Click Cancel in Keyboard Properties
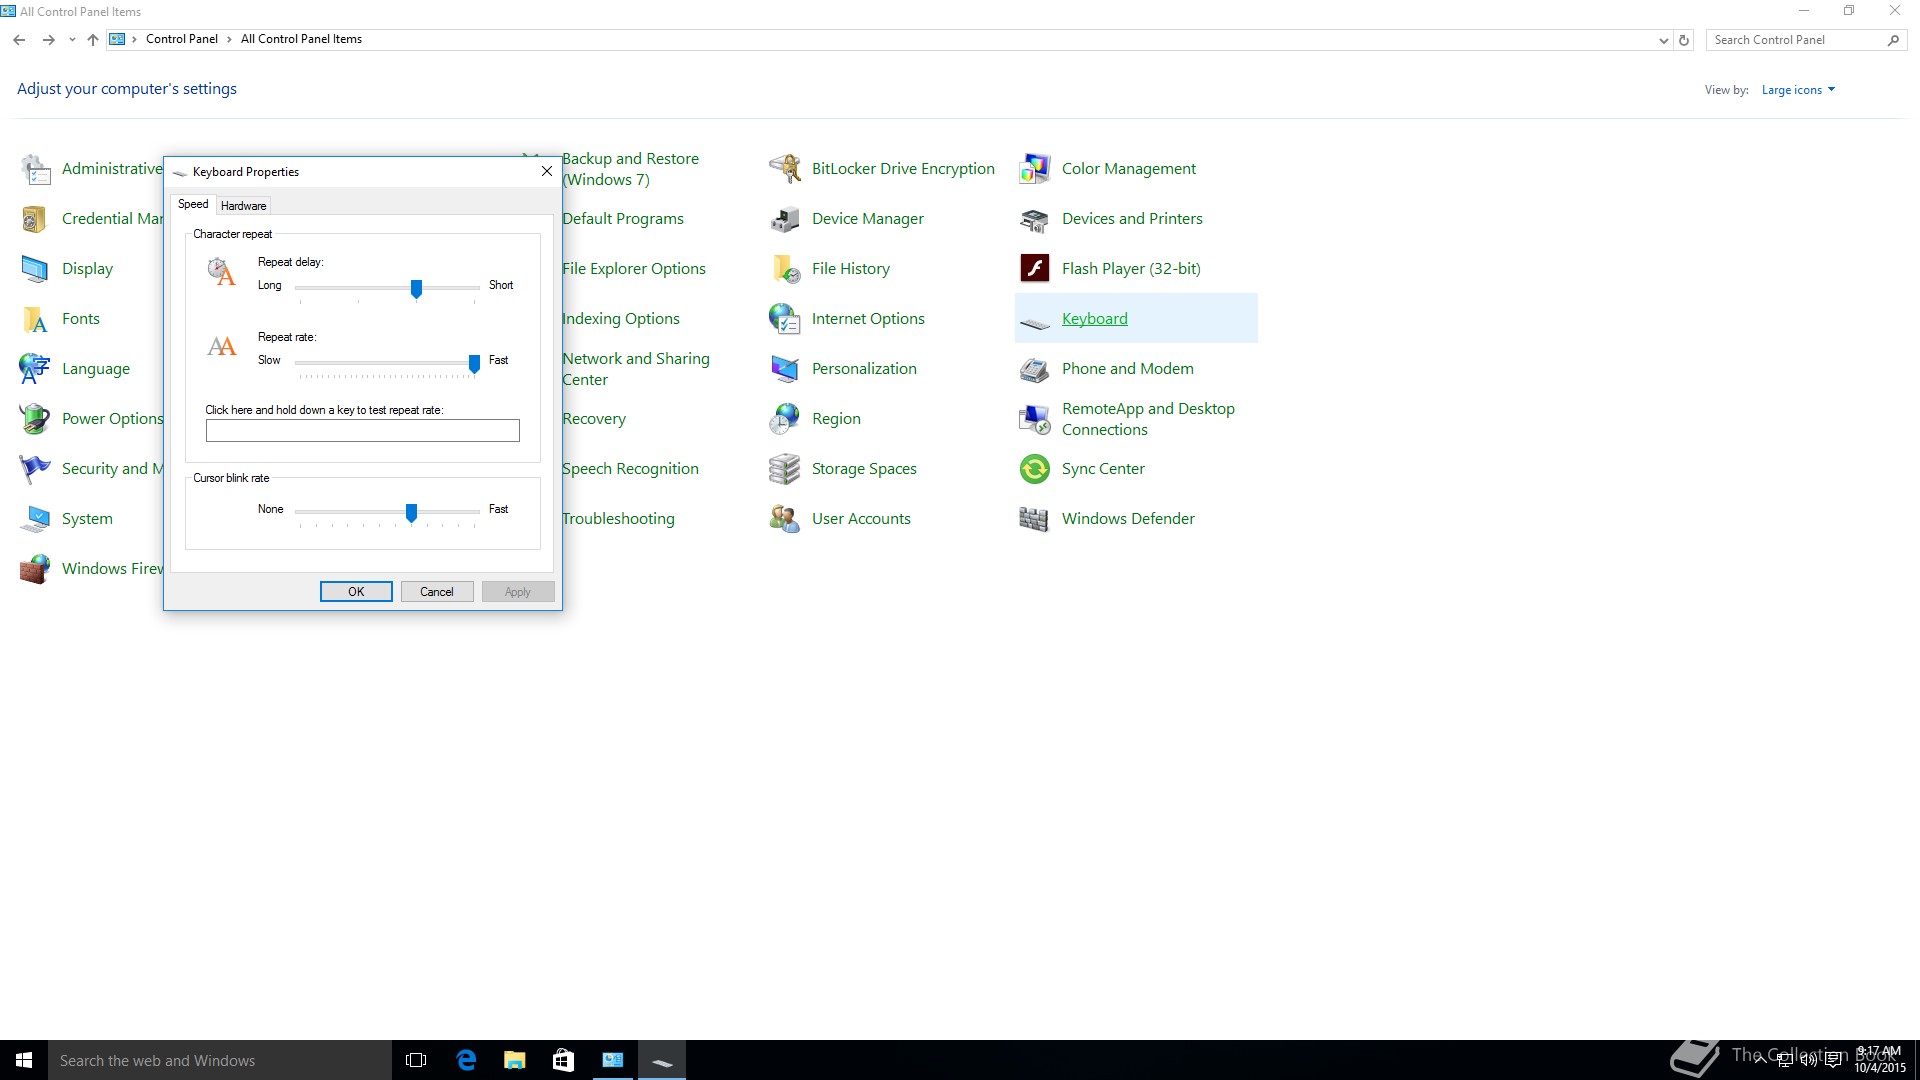 click(437, 592)
